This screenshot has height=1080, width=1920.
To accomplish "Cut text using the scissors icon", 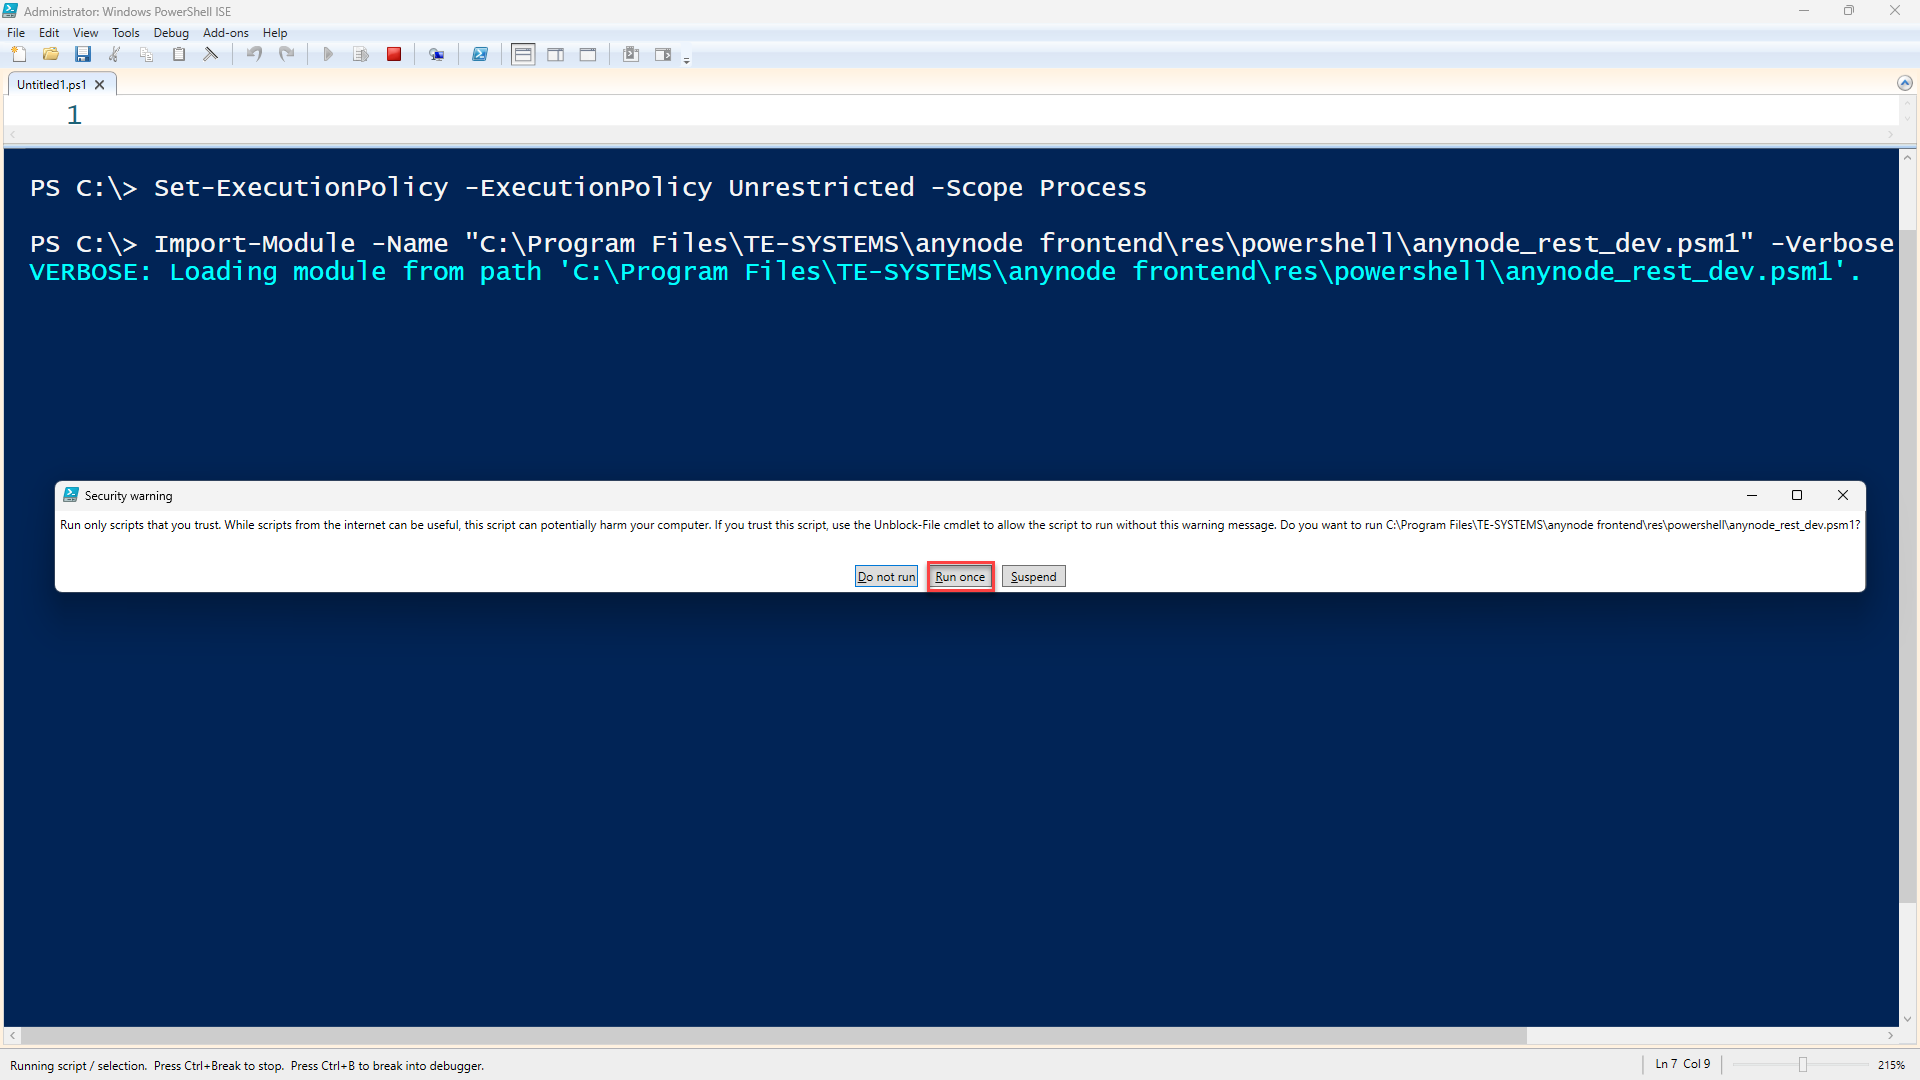I will click(x=114, y=54).
